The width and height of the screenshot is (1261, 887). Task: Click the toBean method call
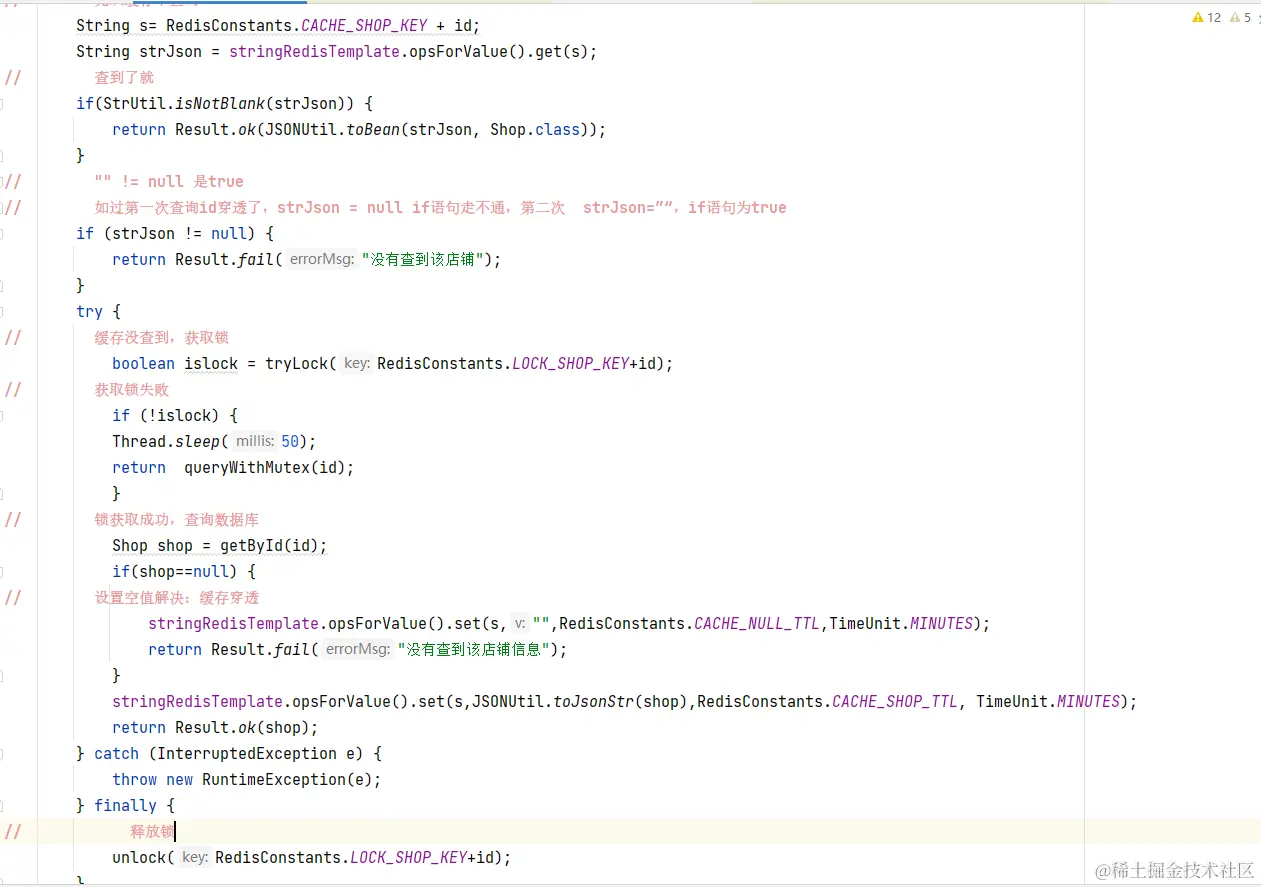click(373, 129)
